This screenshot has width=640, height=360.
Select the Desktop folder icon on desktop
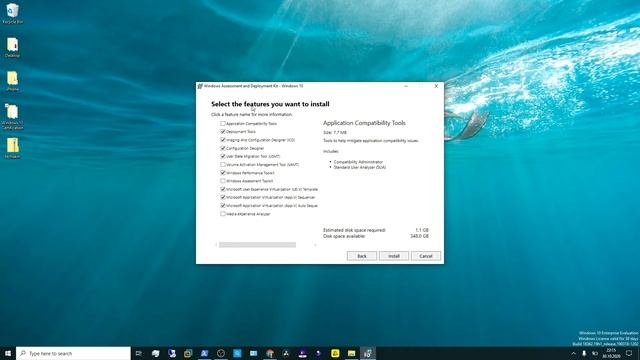[13, 47]
